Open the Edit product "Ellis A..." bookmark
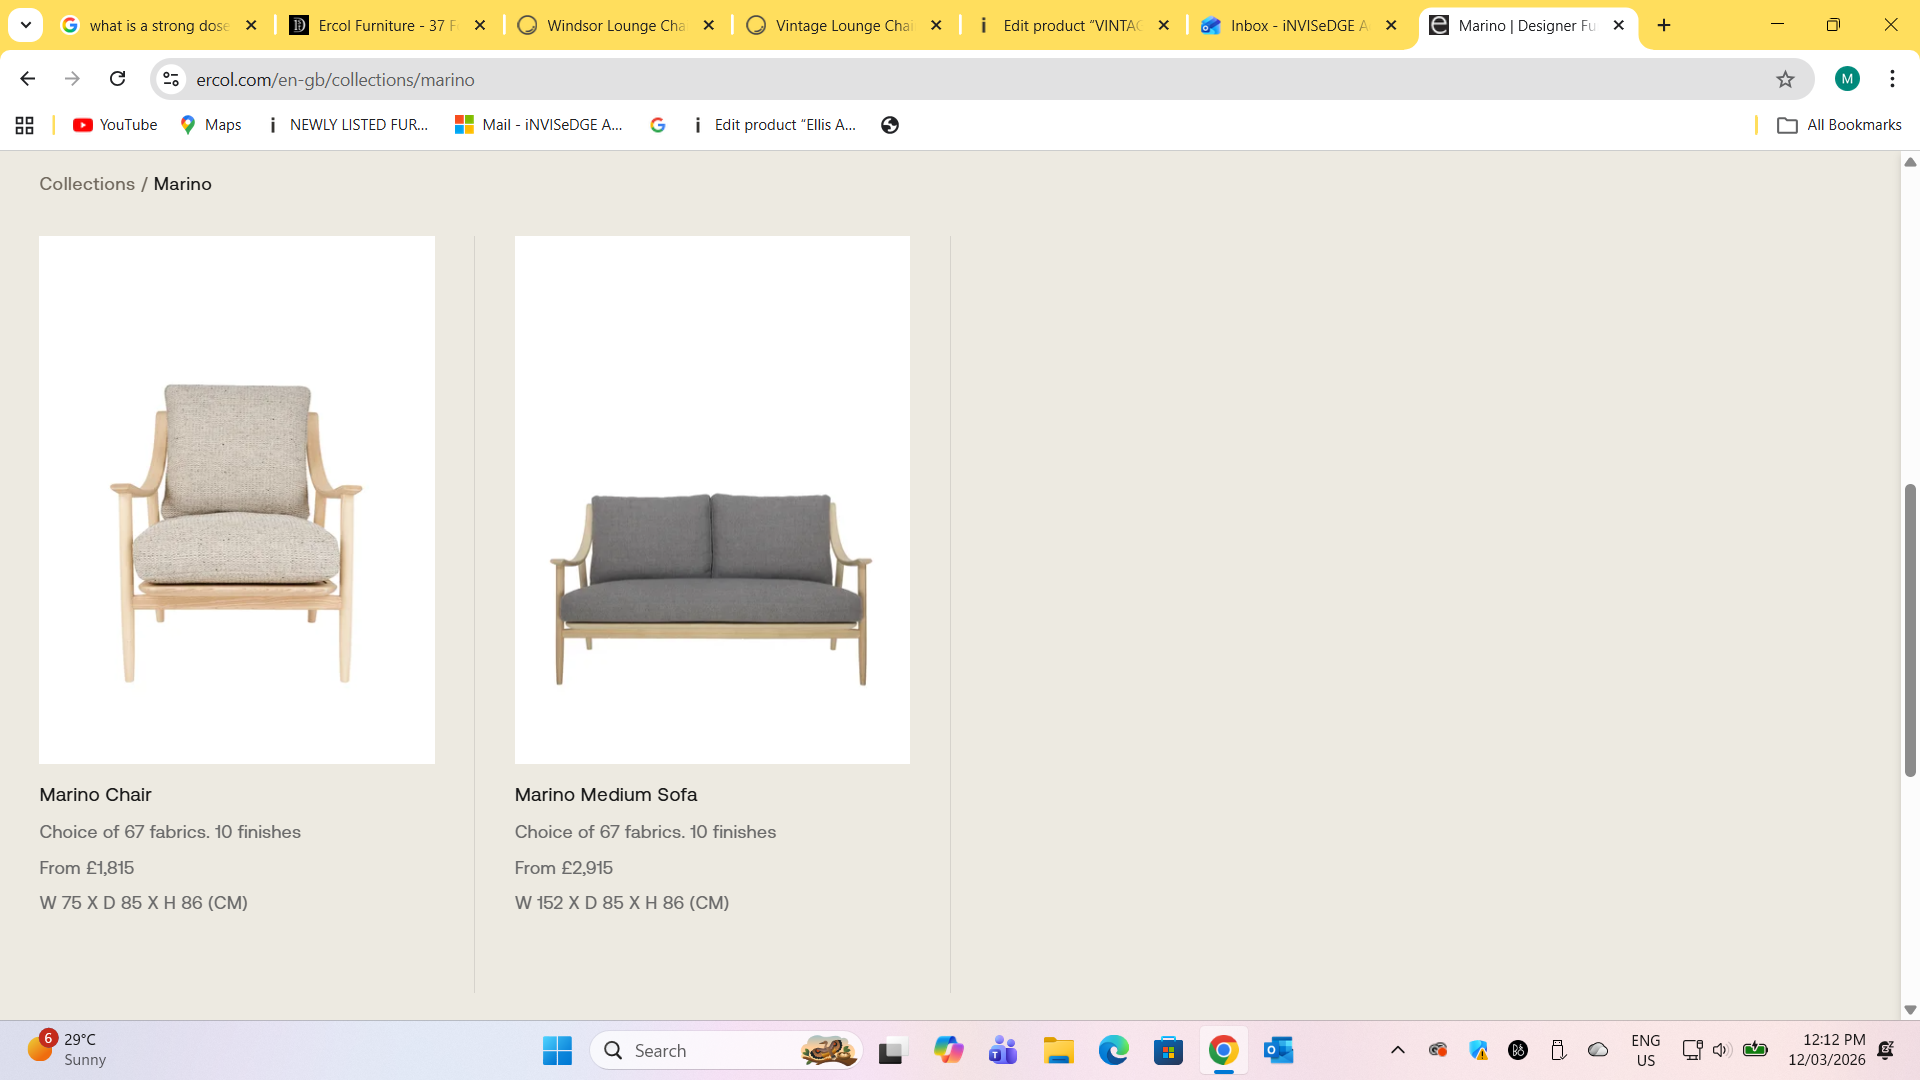This screenshot has width=1920, height=1080. [775, 125]
